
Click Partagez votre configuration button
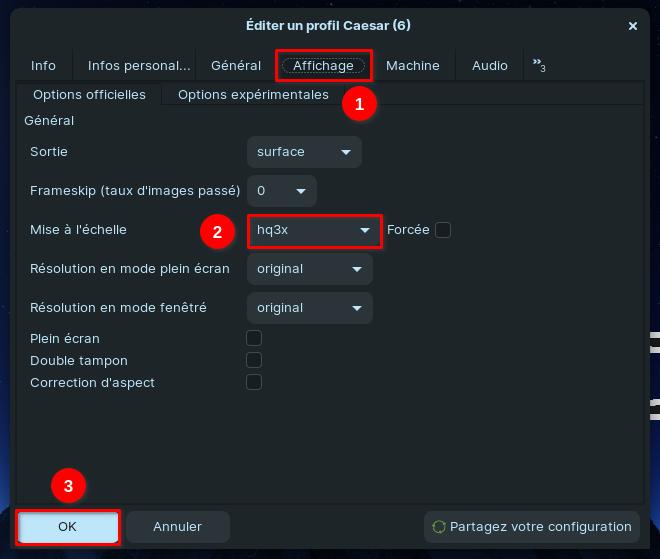pos(532,527)
